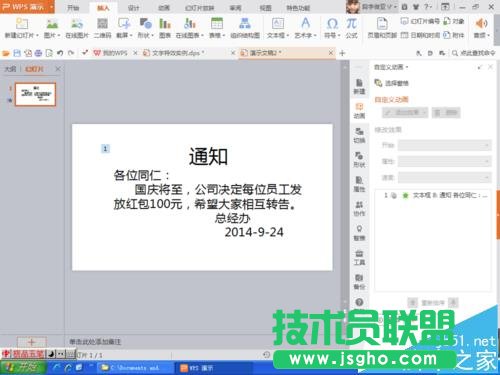Click the Selection Pane (选择窗格) button
Viewport: 500px width, 375px height.
click(392, 83)
